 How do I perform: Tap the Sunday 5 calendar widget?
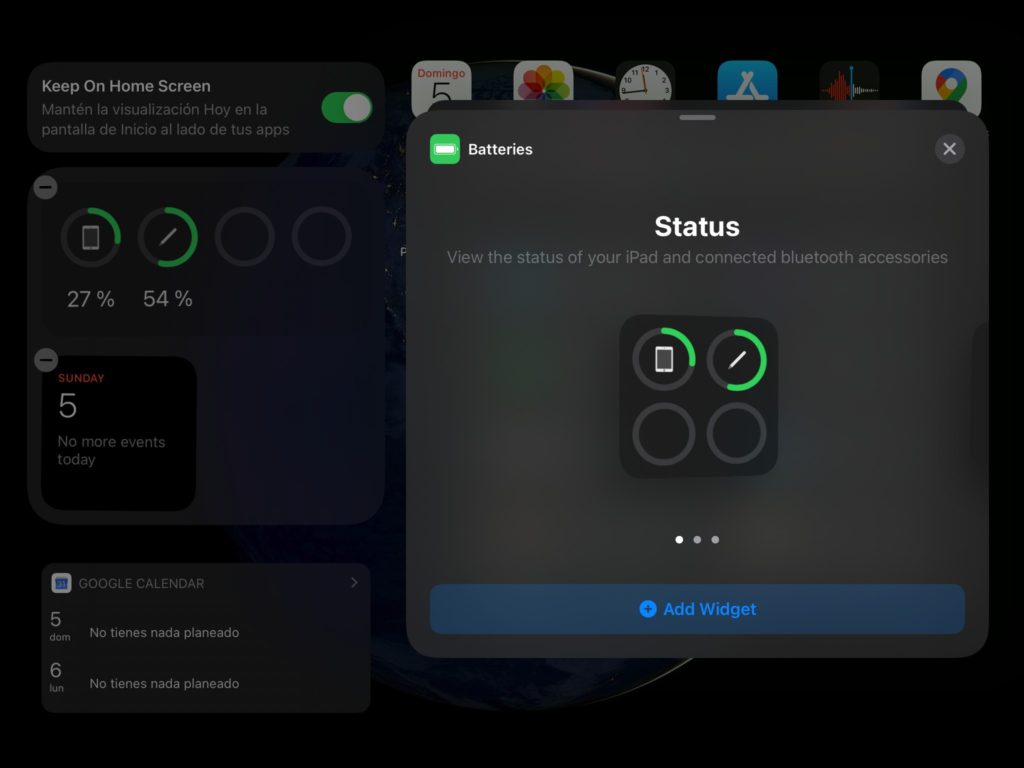point(118,433)
